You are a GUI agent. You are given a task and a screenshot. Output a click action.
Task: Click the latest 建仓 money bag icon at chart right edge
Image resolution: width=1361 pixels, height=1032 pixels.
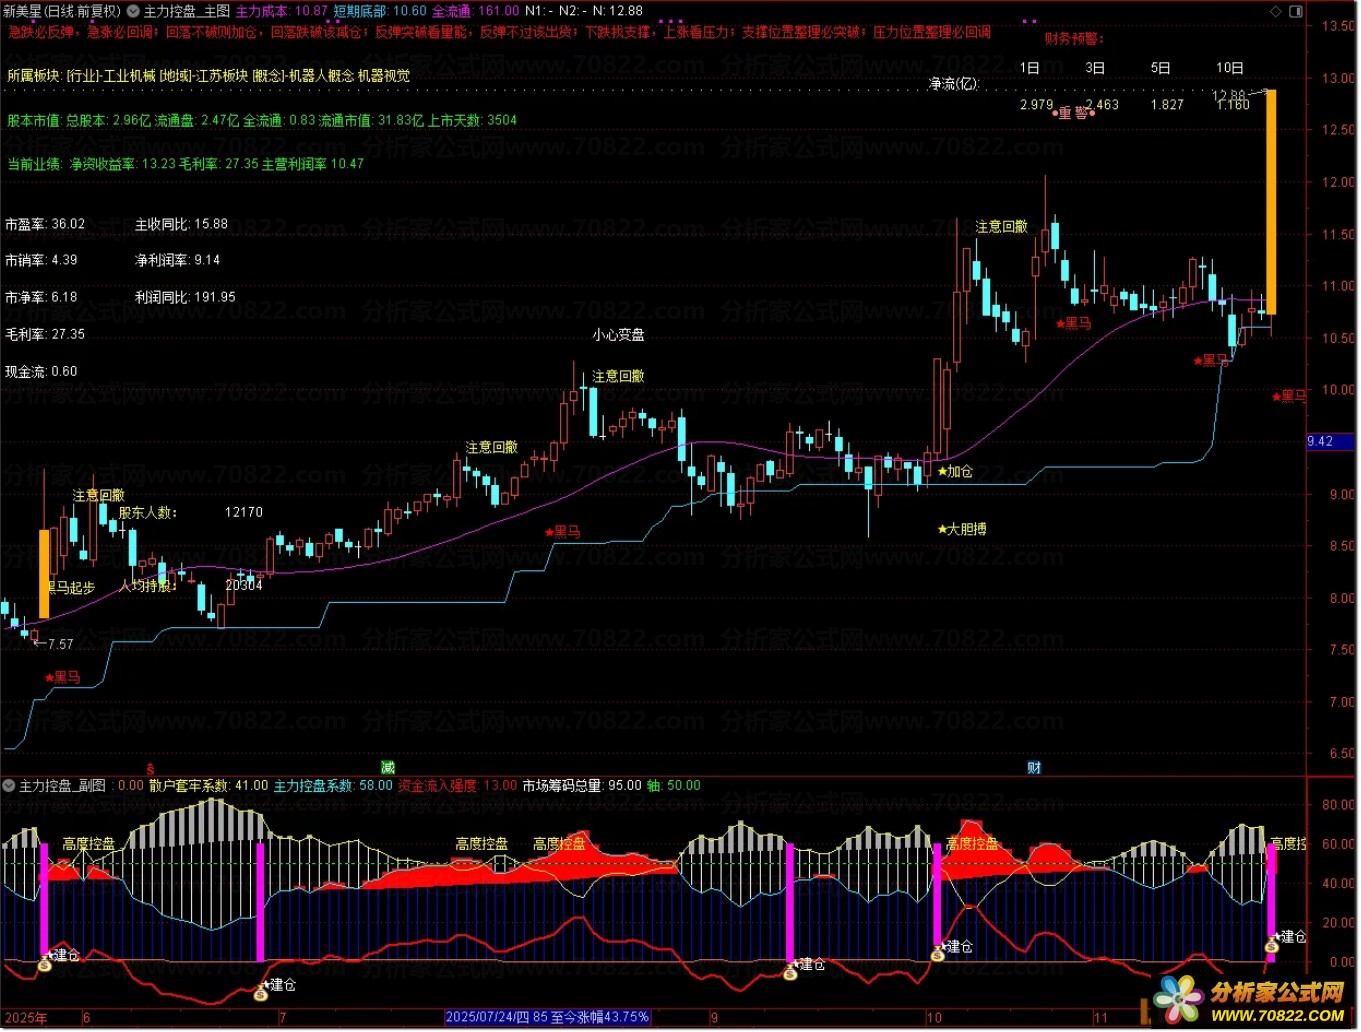click(1271, 944)
